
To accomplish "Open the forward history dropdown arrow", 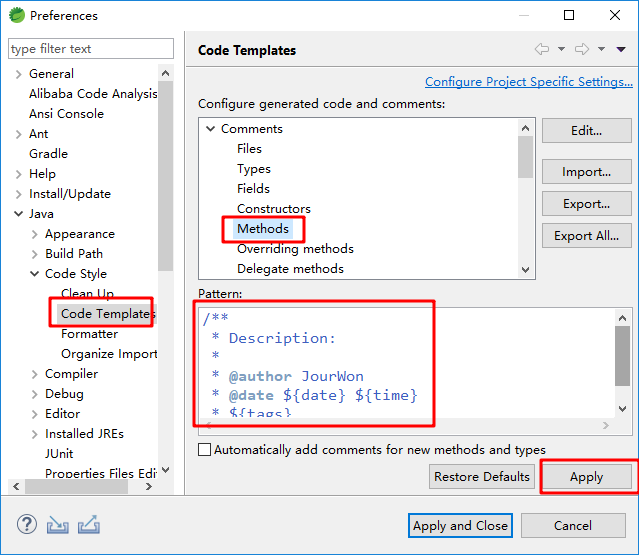I will click(x=601, y=49).
